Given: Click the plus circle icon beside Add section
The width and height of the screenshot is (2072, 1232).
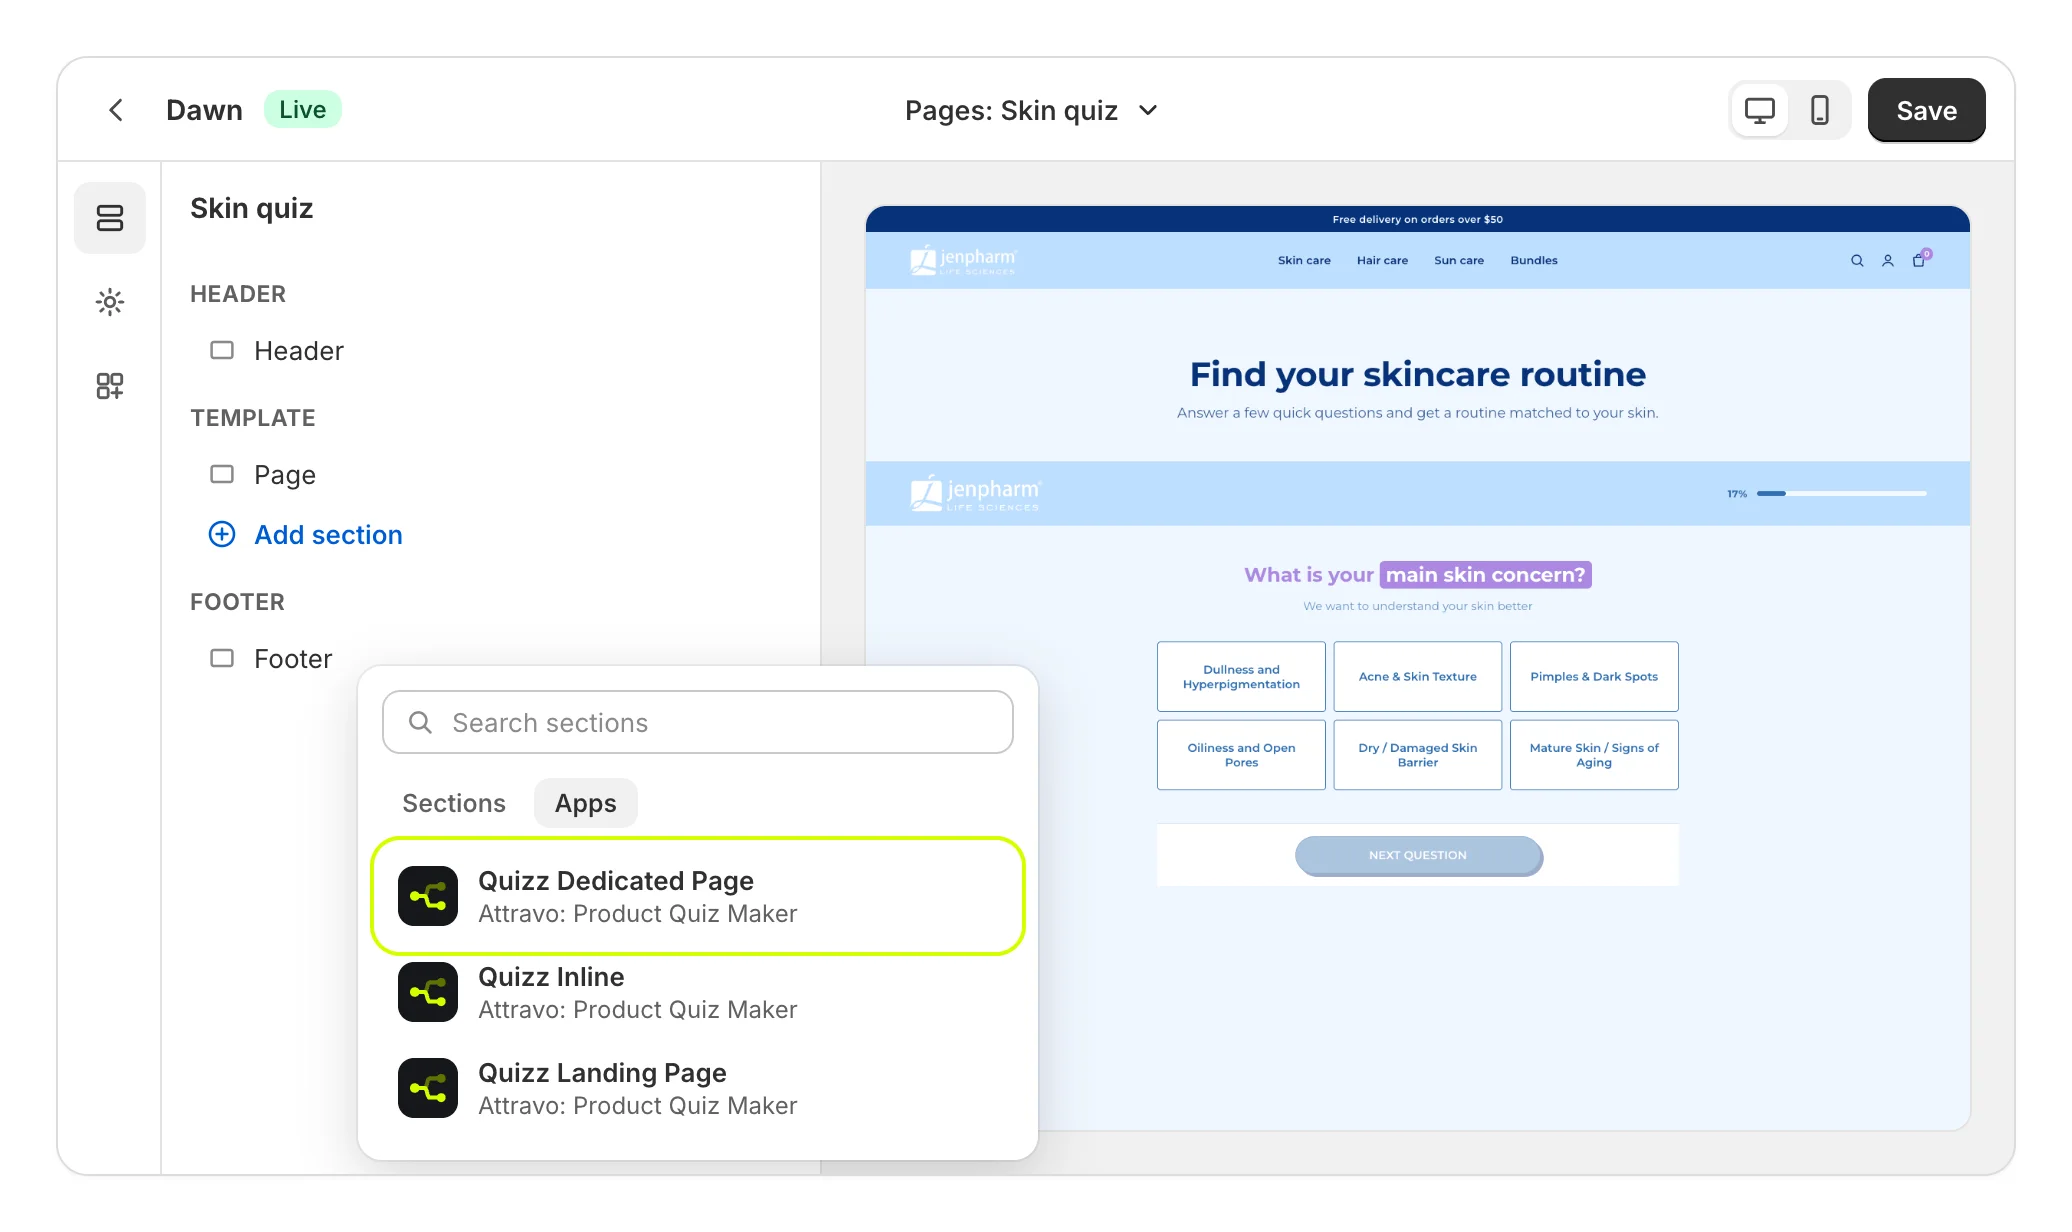Looking at the screenshot, I should click(x=222, y=534).
